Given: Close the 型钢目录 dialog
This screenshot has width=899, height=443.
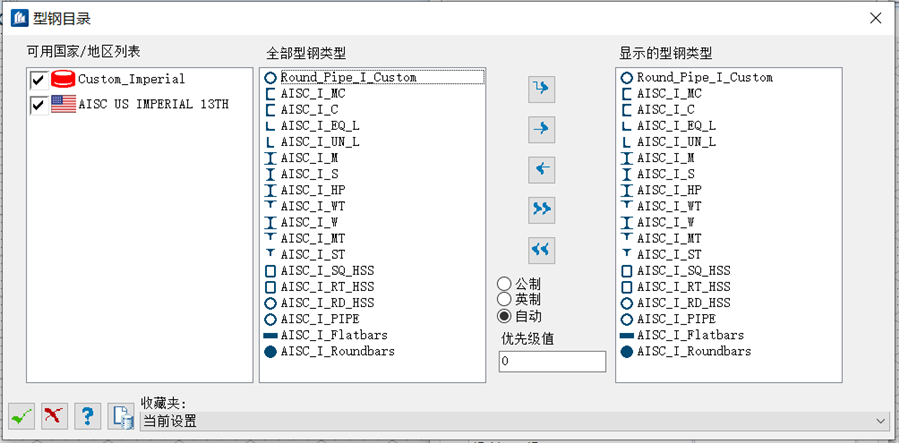Looking at the screenshot, I should (x=875, y=18).
